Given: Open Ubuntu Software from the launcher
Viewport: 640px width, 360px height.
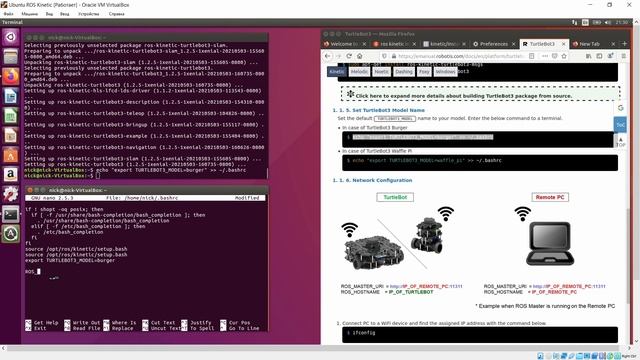Looking at the screenshot, I should click(x=11, y=155).
